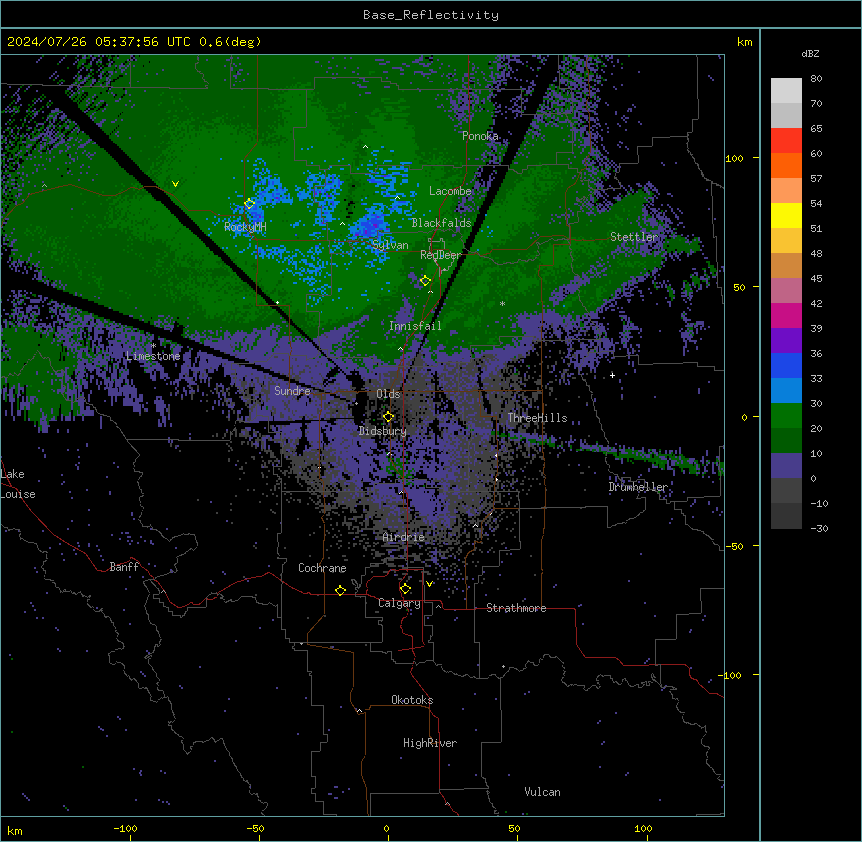The height and width of the screenshot is (842, 862).
Task: Select the dusty pink 45-42 dBZ swatch
Action: 786,291
